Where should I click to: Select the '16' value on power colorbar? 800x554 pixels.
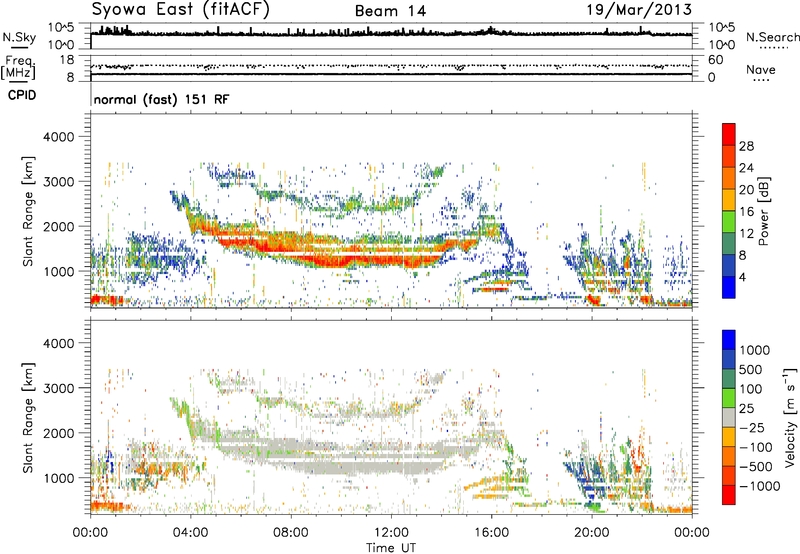pos(746,212)
